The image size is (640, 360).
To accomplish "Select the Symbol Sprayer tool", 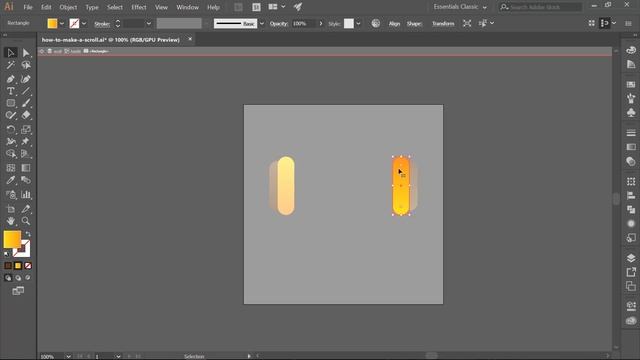I will [11, 195].
